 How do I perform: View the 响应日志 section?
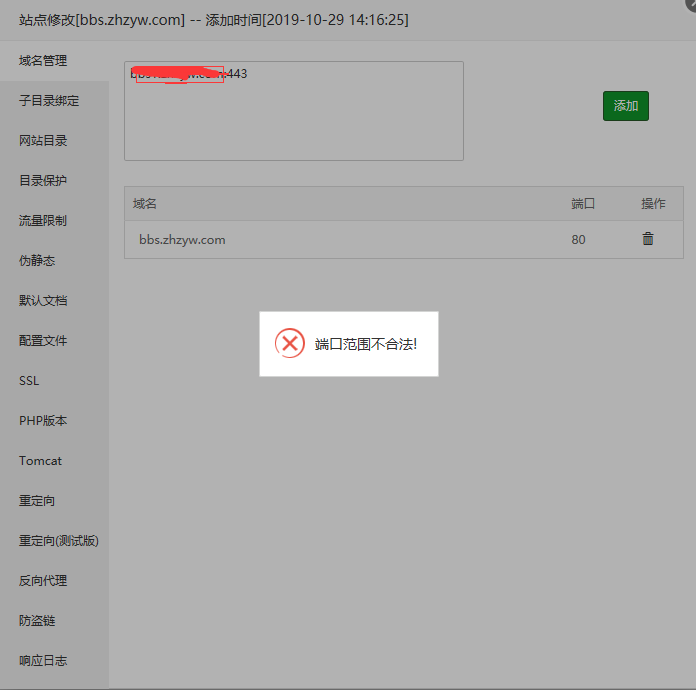tap(54, 660)
